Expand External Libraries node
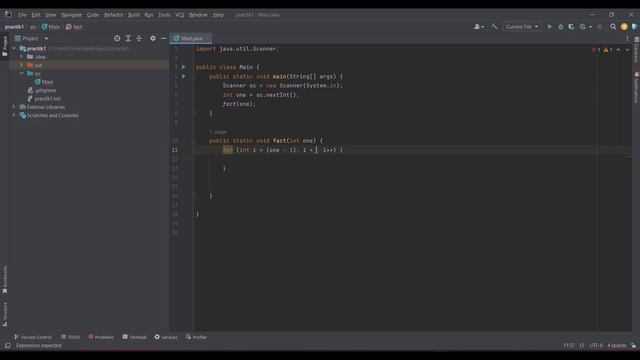The height and width of the screenshot is (360, 640). [x=14, y=107]
